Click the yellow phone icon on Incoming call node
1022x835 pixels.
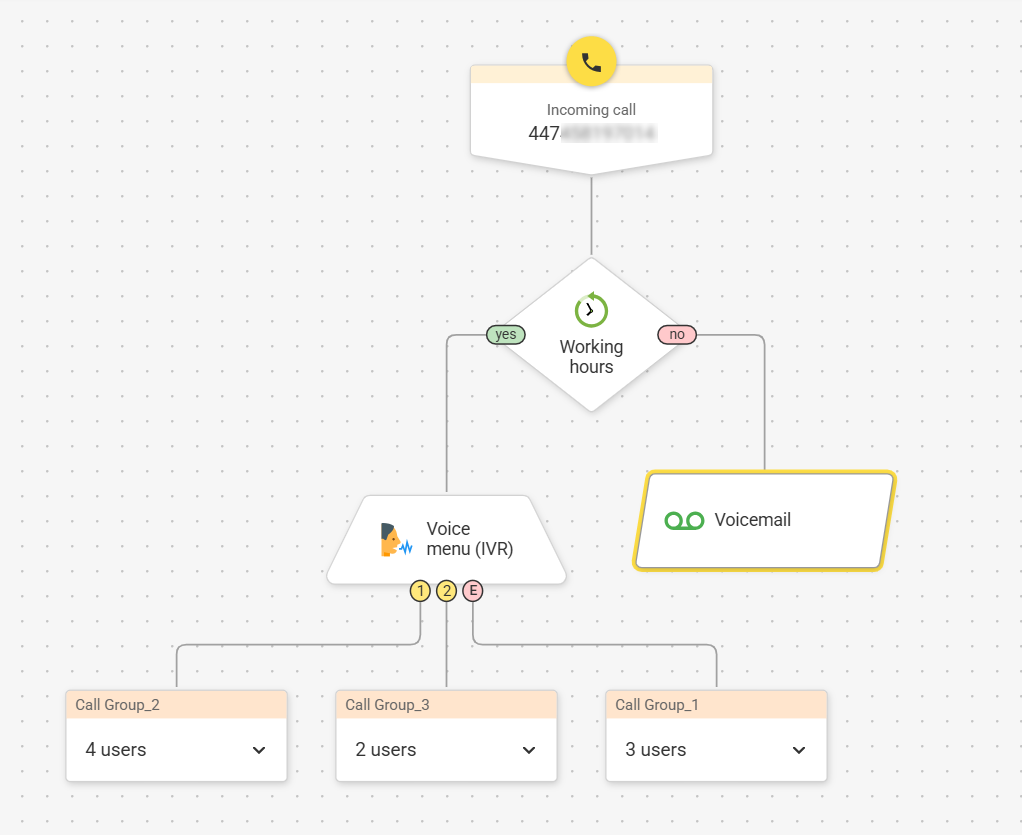pyautogui.click(x=591, y=61)
